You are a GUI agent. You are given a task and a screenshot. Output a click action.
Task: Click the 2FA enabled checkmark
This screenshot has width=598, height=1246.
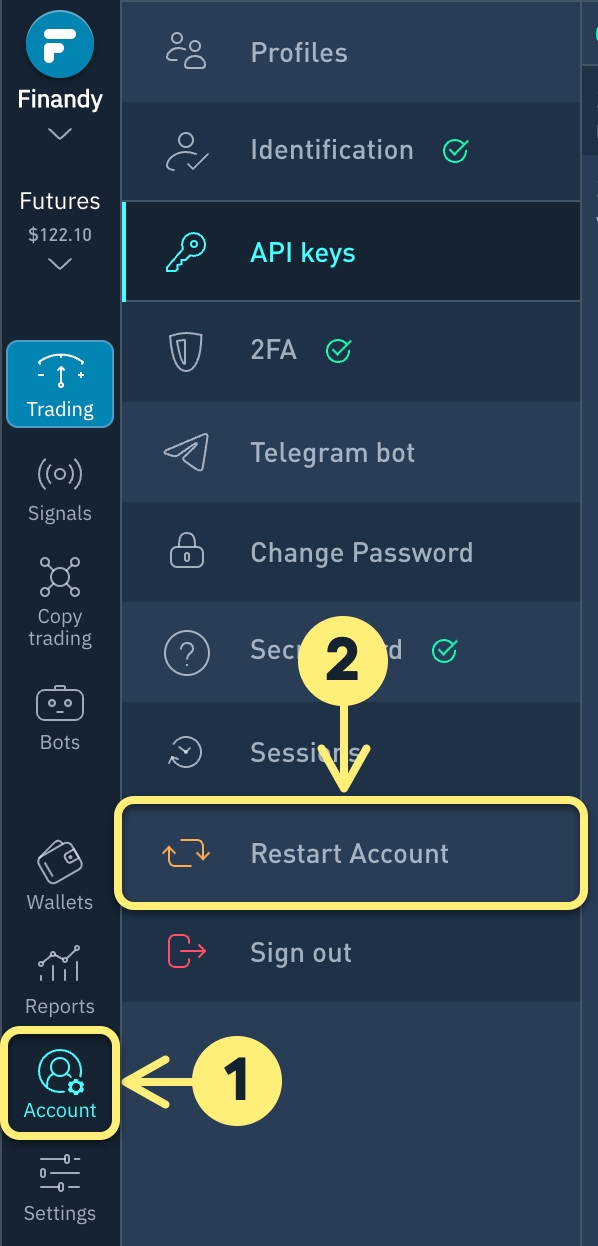(x=339, y=351)
